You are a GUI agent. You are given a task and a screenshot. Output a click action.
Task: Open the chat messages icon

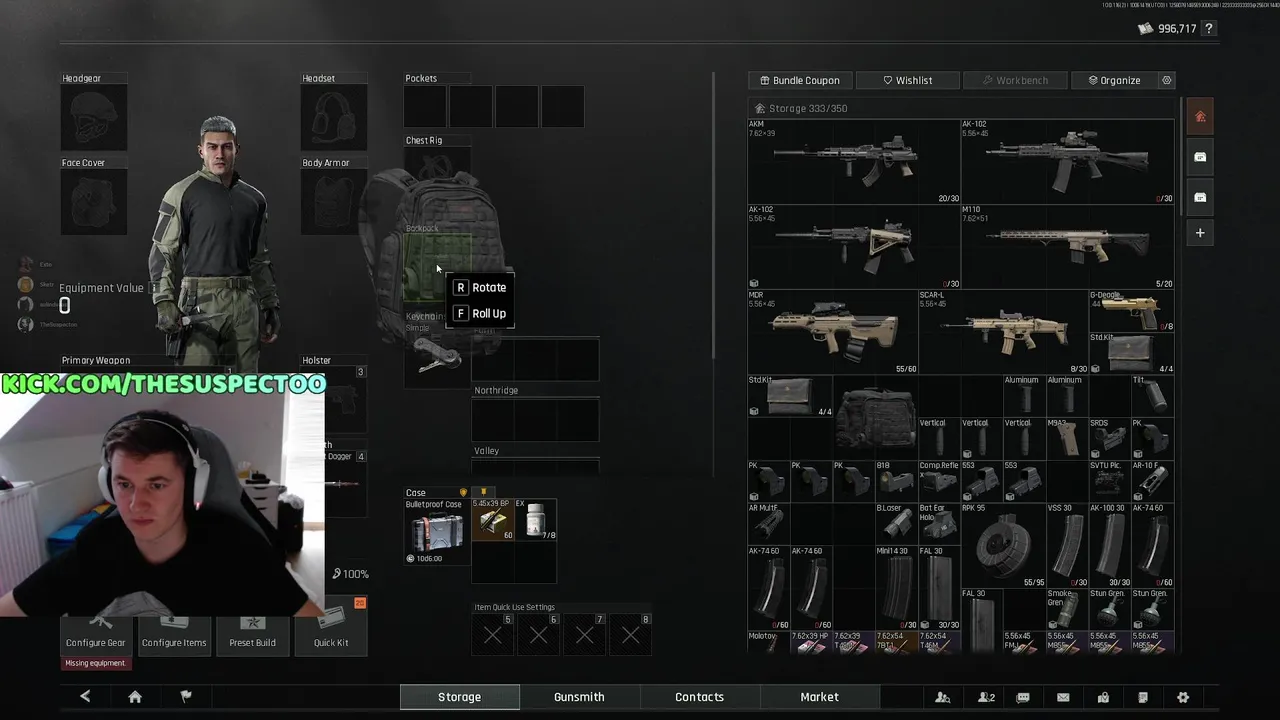[1023, 697]
